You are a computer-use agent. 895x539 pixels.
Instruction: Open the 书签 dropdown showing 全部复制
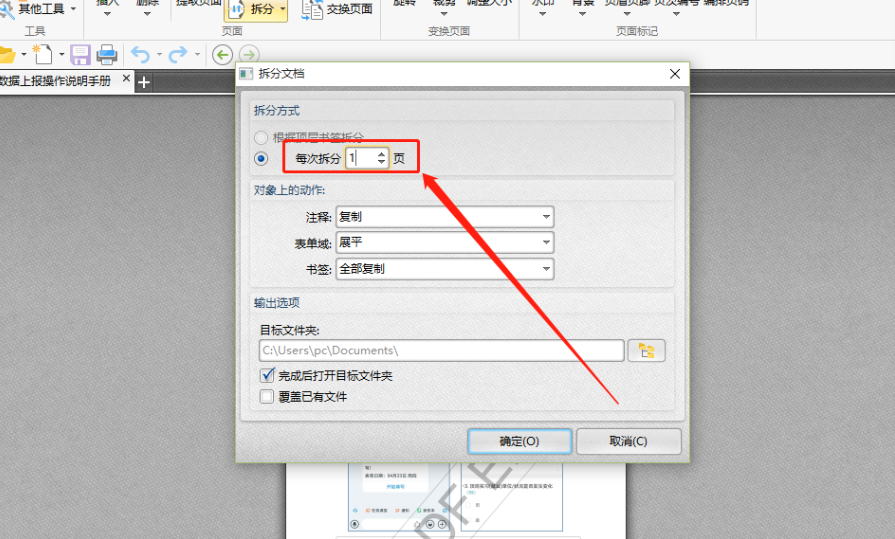(x=445, y=269)
